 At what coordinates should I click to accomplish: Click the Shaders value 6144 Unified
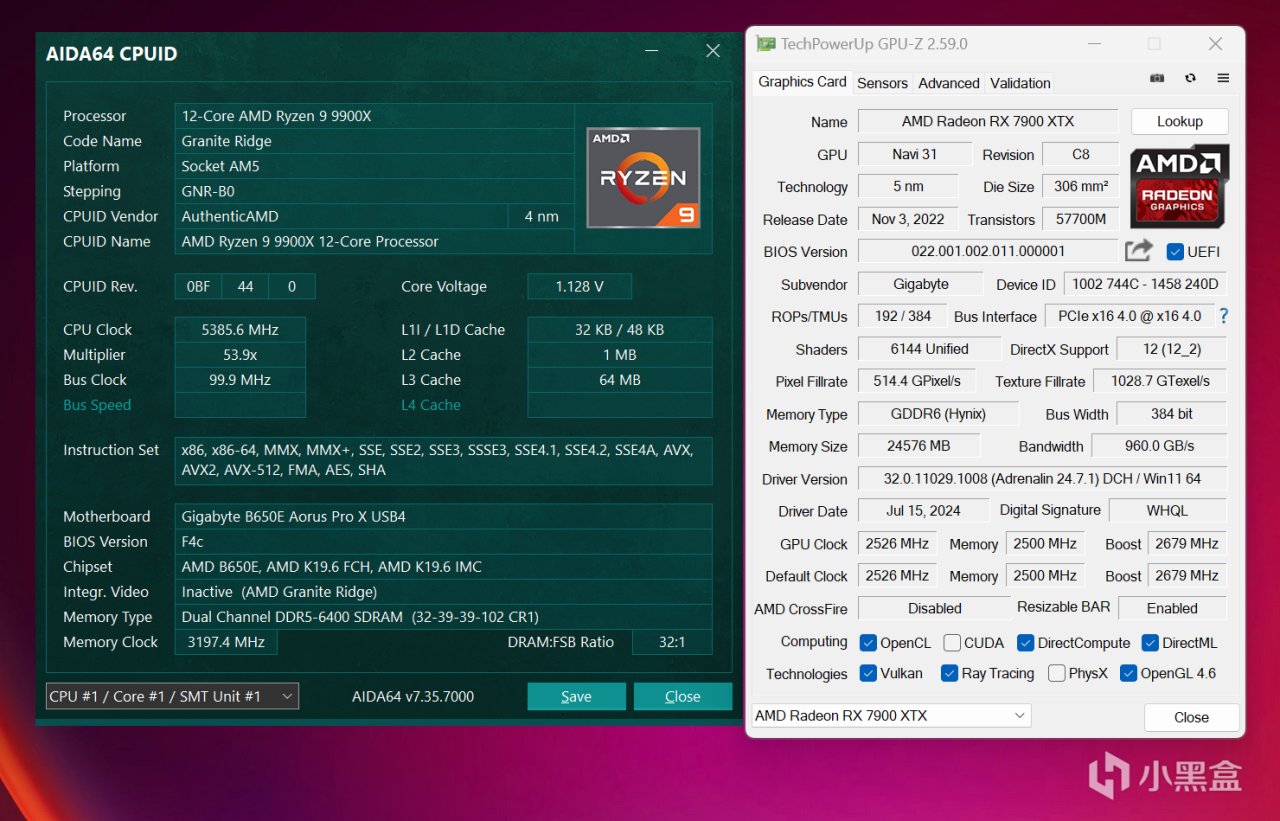click(x=929, y=349)
